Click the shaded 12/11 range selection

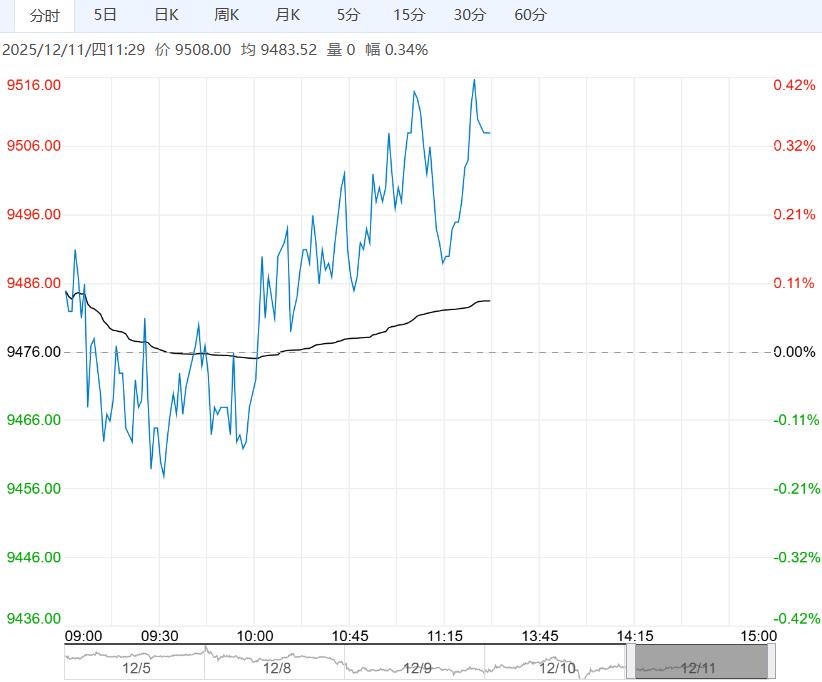click(x=700, y=662)
